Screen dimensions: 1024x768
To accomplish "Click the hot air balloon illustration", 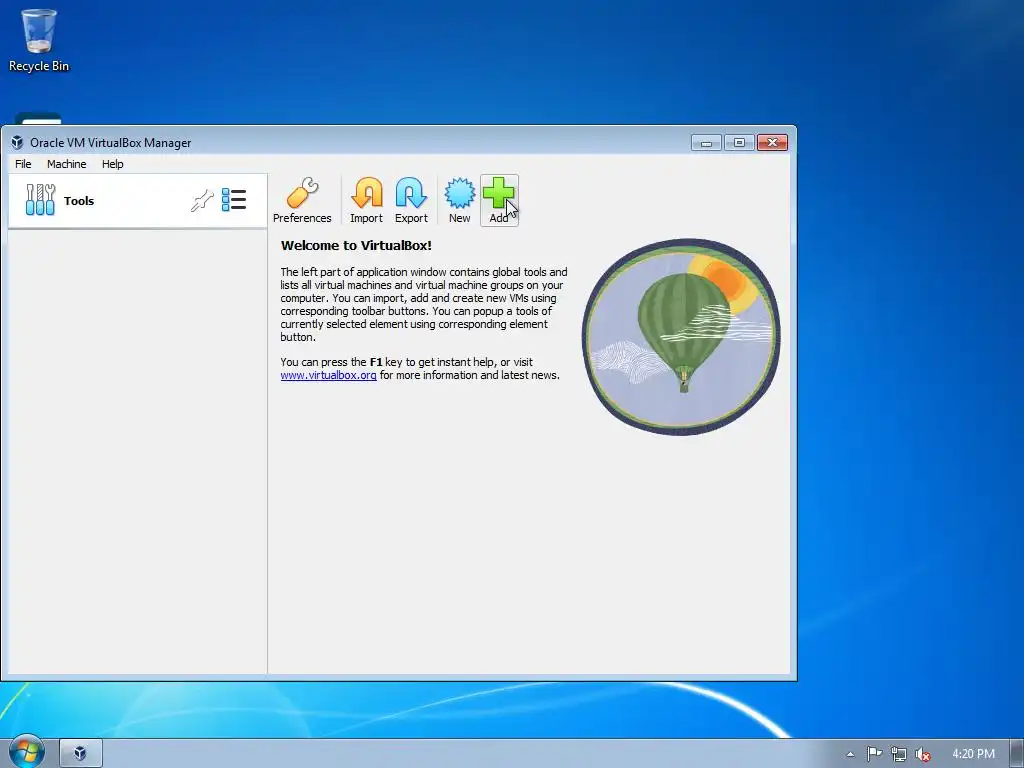I will tap(680, 336).
